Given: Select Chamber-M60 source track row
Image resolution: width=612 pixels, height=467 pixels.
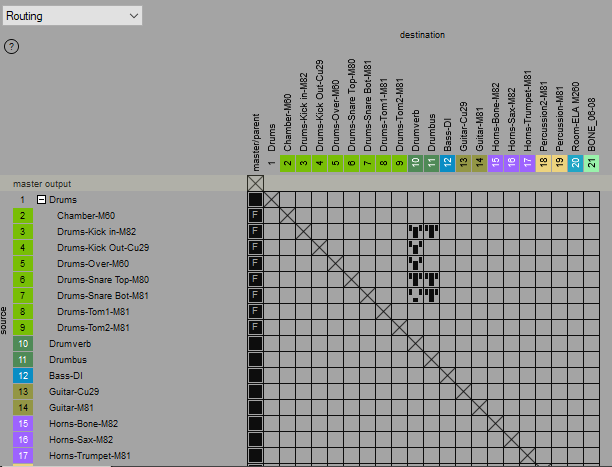Looking at the screenshot, I should coord(86,216).
